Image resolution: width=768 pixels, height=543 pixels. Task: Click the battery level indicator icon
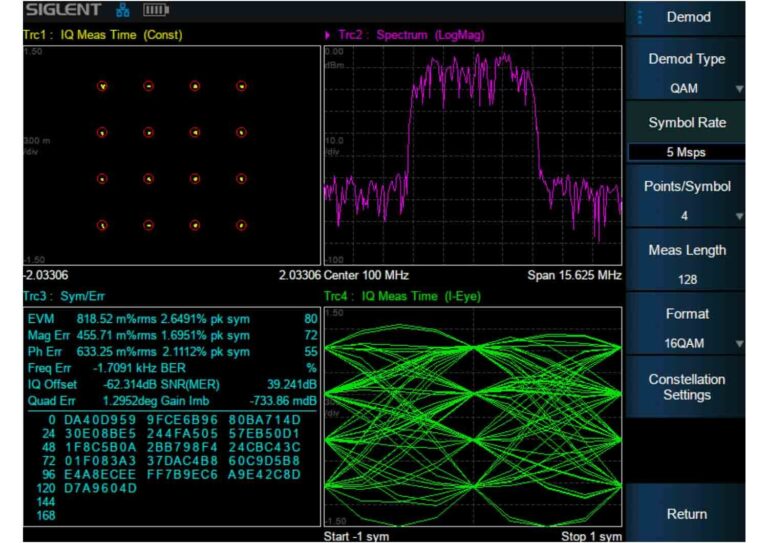[156, 10]
